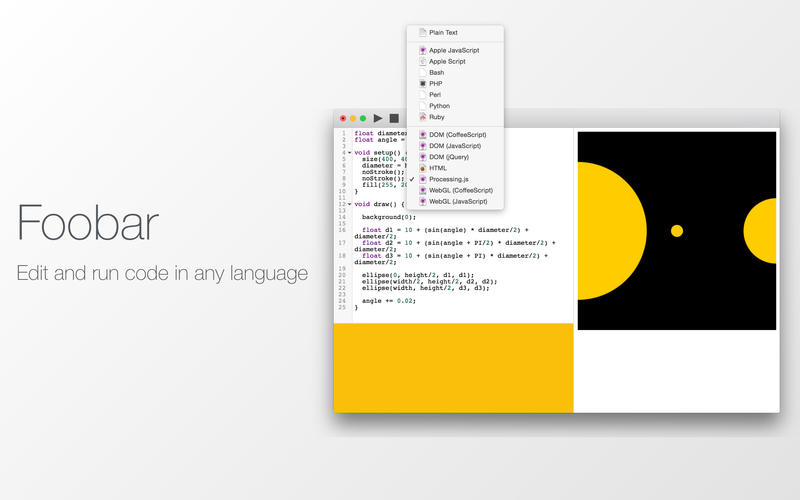The width and height of the screenshot is (800, 500).
Task: Choose DOM (jQuery) from the menu
Action: pos(455,157)
